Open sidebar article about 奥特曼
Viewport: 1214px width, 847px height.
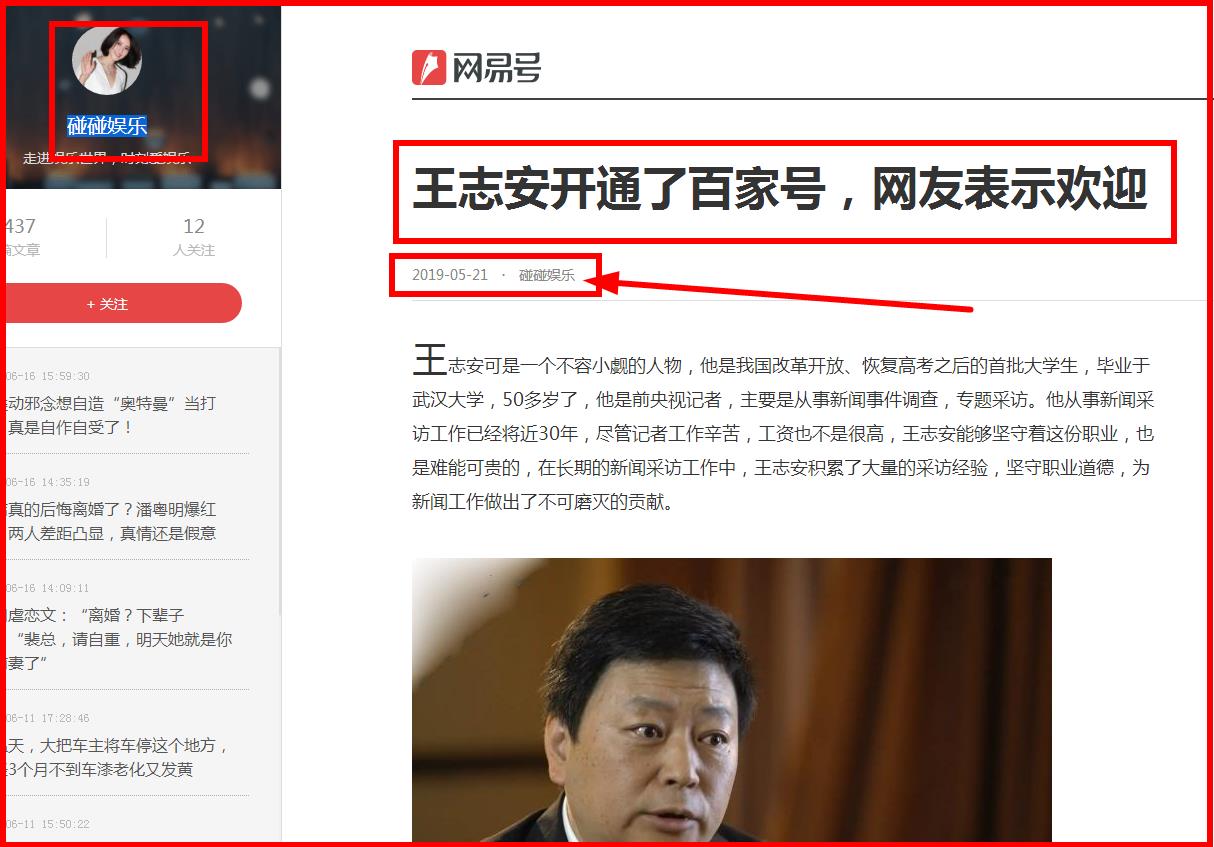pyautogui.click(x=111, y=415)
